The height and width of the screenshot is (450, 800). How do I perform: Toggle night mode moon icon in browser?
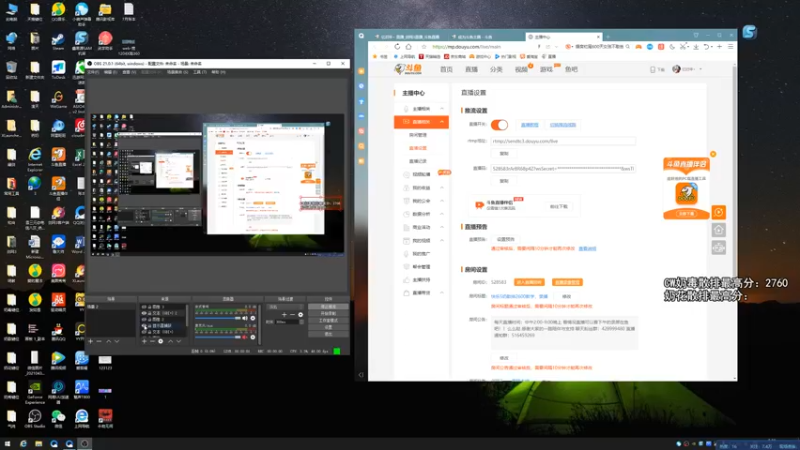coord(672,46)
